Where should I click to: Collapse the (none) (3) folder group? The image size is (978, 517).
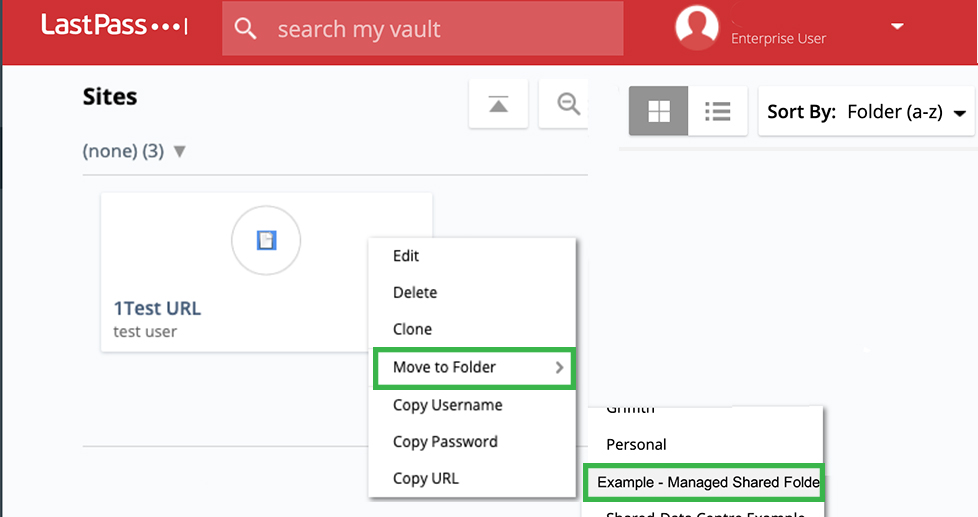(x=180, y=152)
